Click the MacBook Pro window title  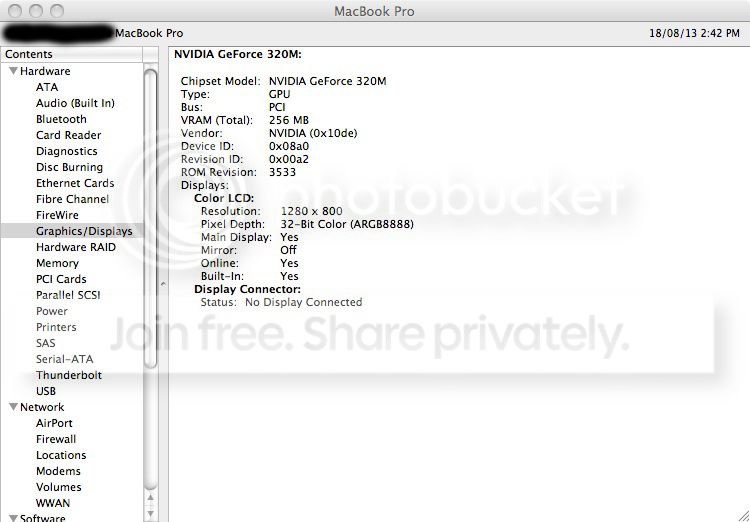click(x=374, y=11)
